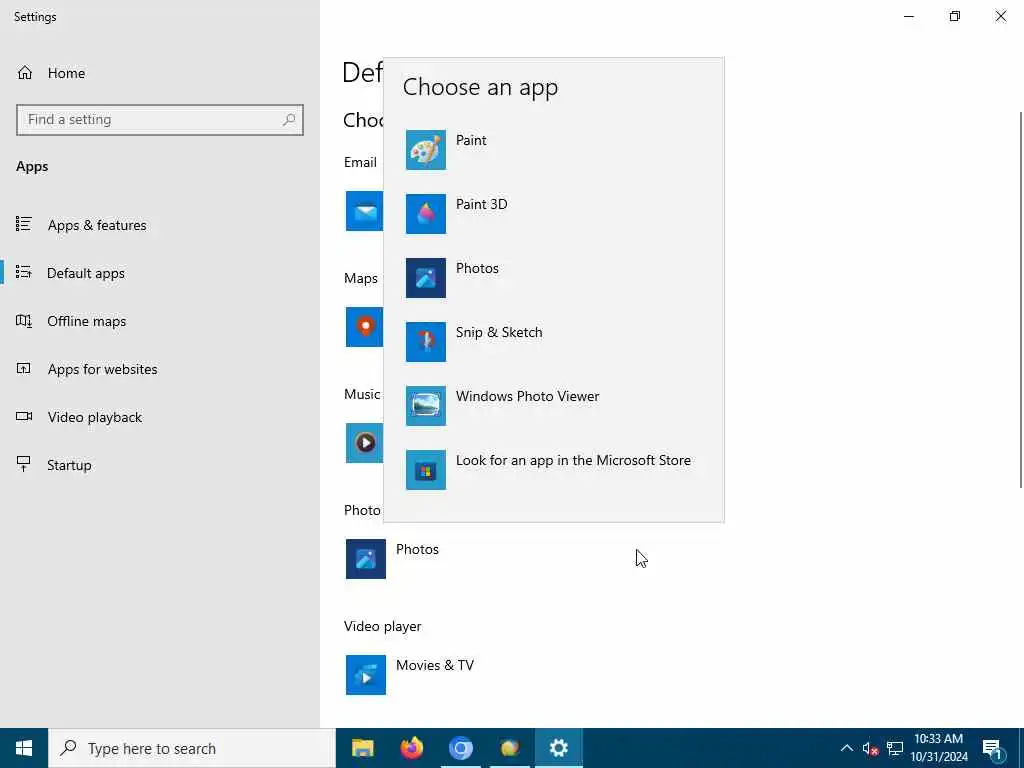Click the music player icon under Music
This screenshot has width=1024, height=768.
click(364, 443)
